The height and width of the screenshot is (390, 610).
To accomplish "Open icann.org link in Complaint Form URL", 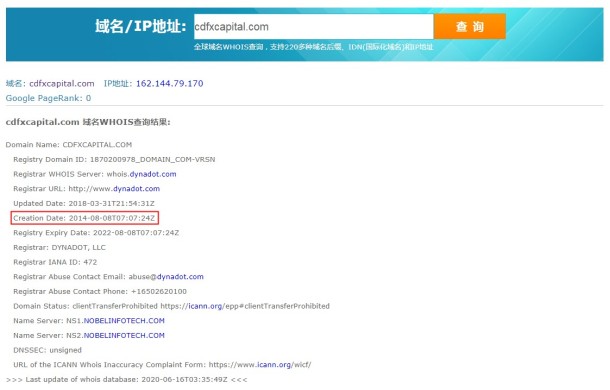I will (x=274, y=365).
